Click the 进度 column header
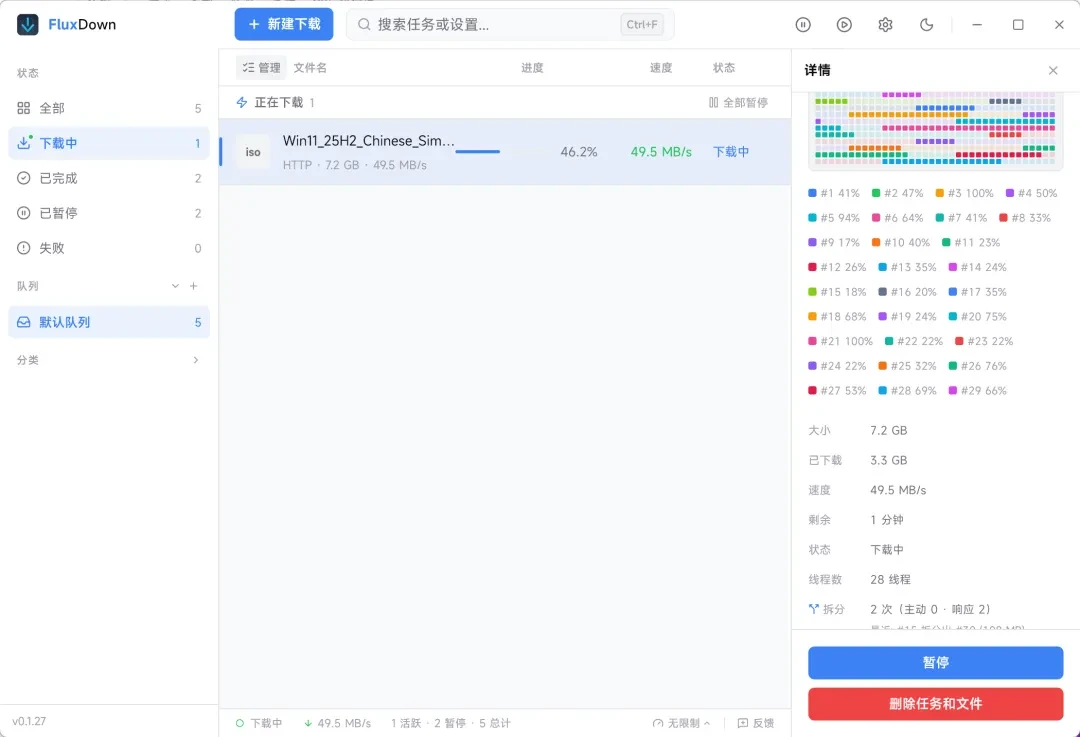 point(532,68)
